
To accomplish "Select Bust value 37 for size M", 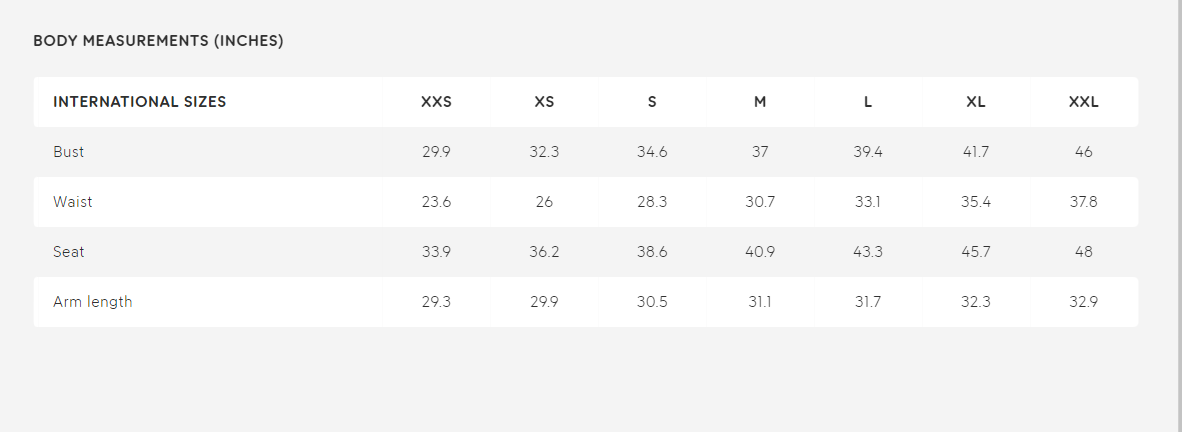I will tap(760, 152).
